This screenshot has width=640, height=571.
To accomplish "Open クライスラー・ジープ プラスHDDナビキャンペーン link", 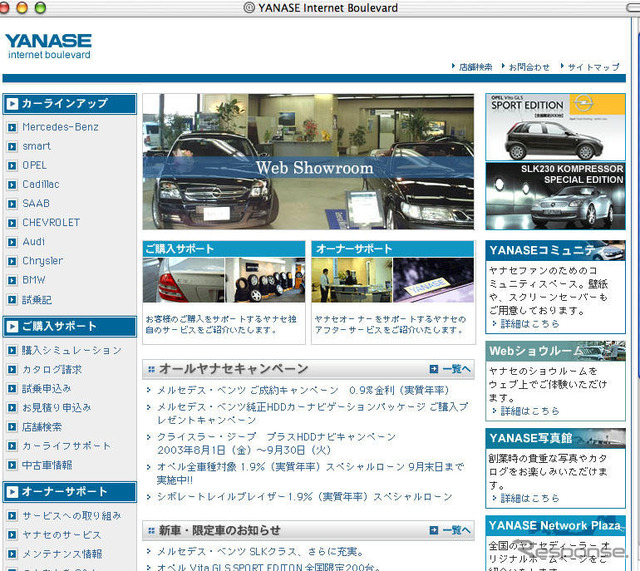I will [x=277, y=443].
